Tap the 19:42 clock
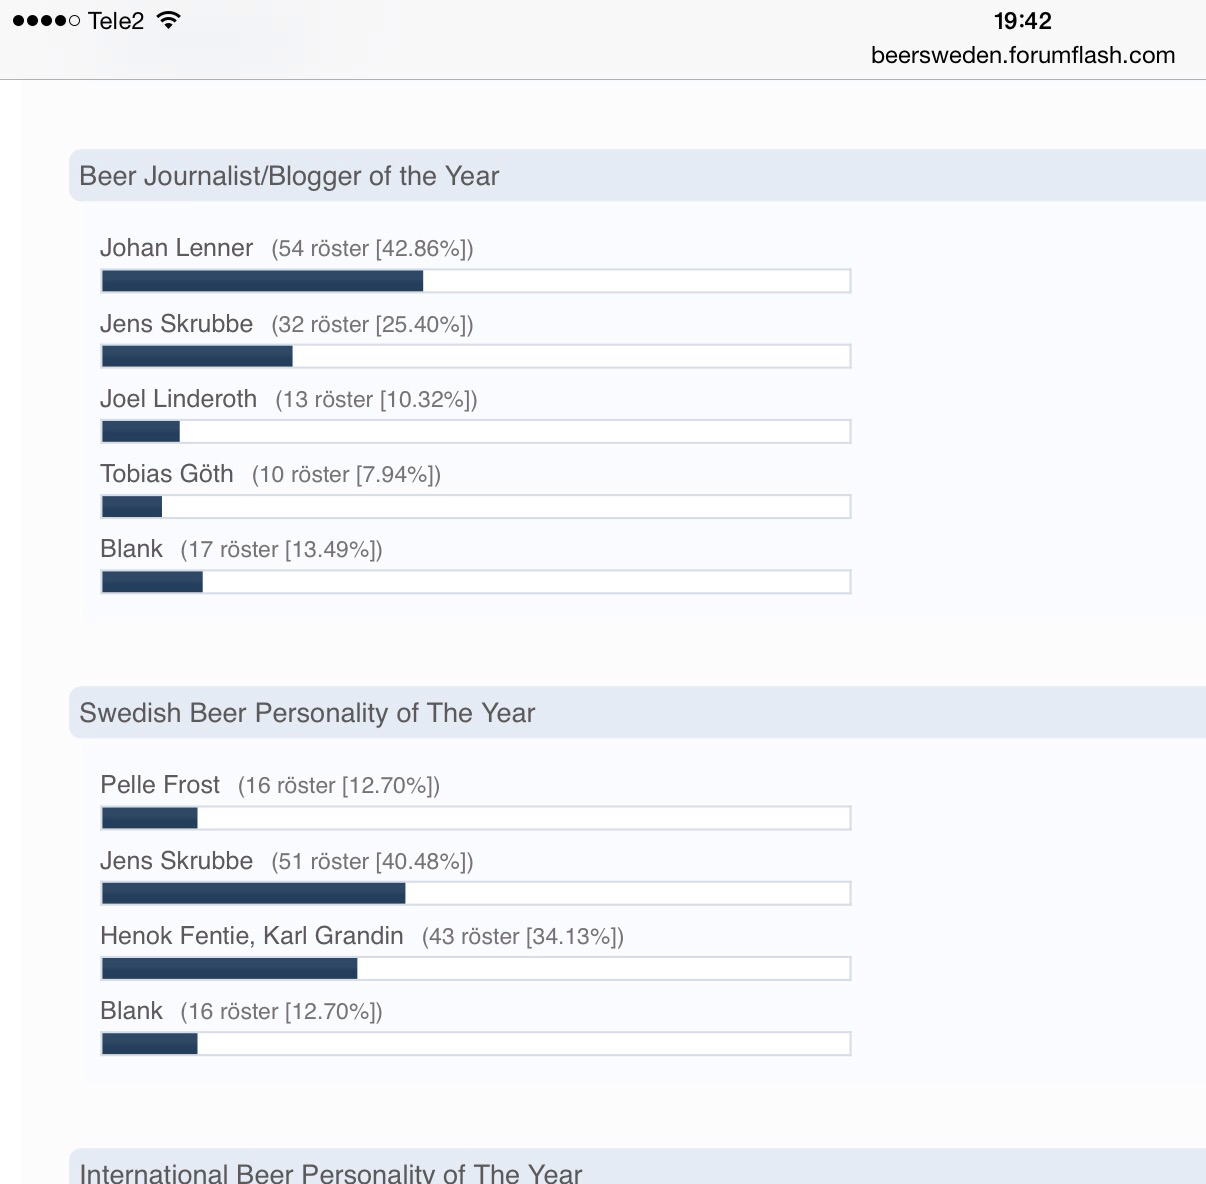The height and width of the screenshot is (1184, 1206). (1022, 21)
